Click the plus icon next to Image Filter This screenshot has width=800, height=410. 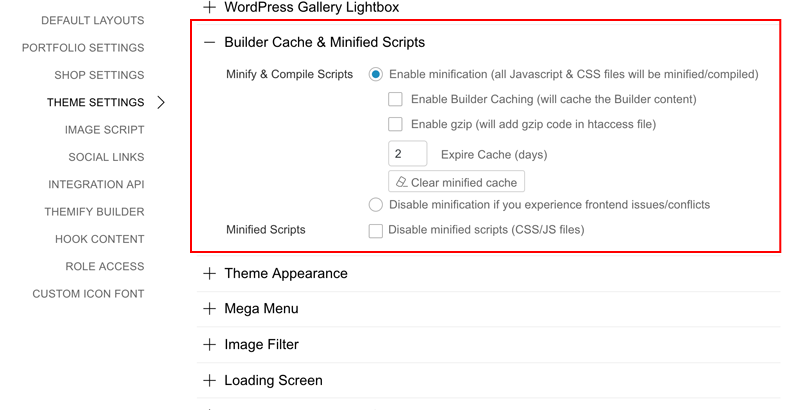click(x=209, y=345)
